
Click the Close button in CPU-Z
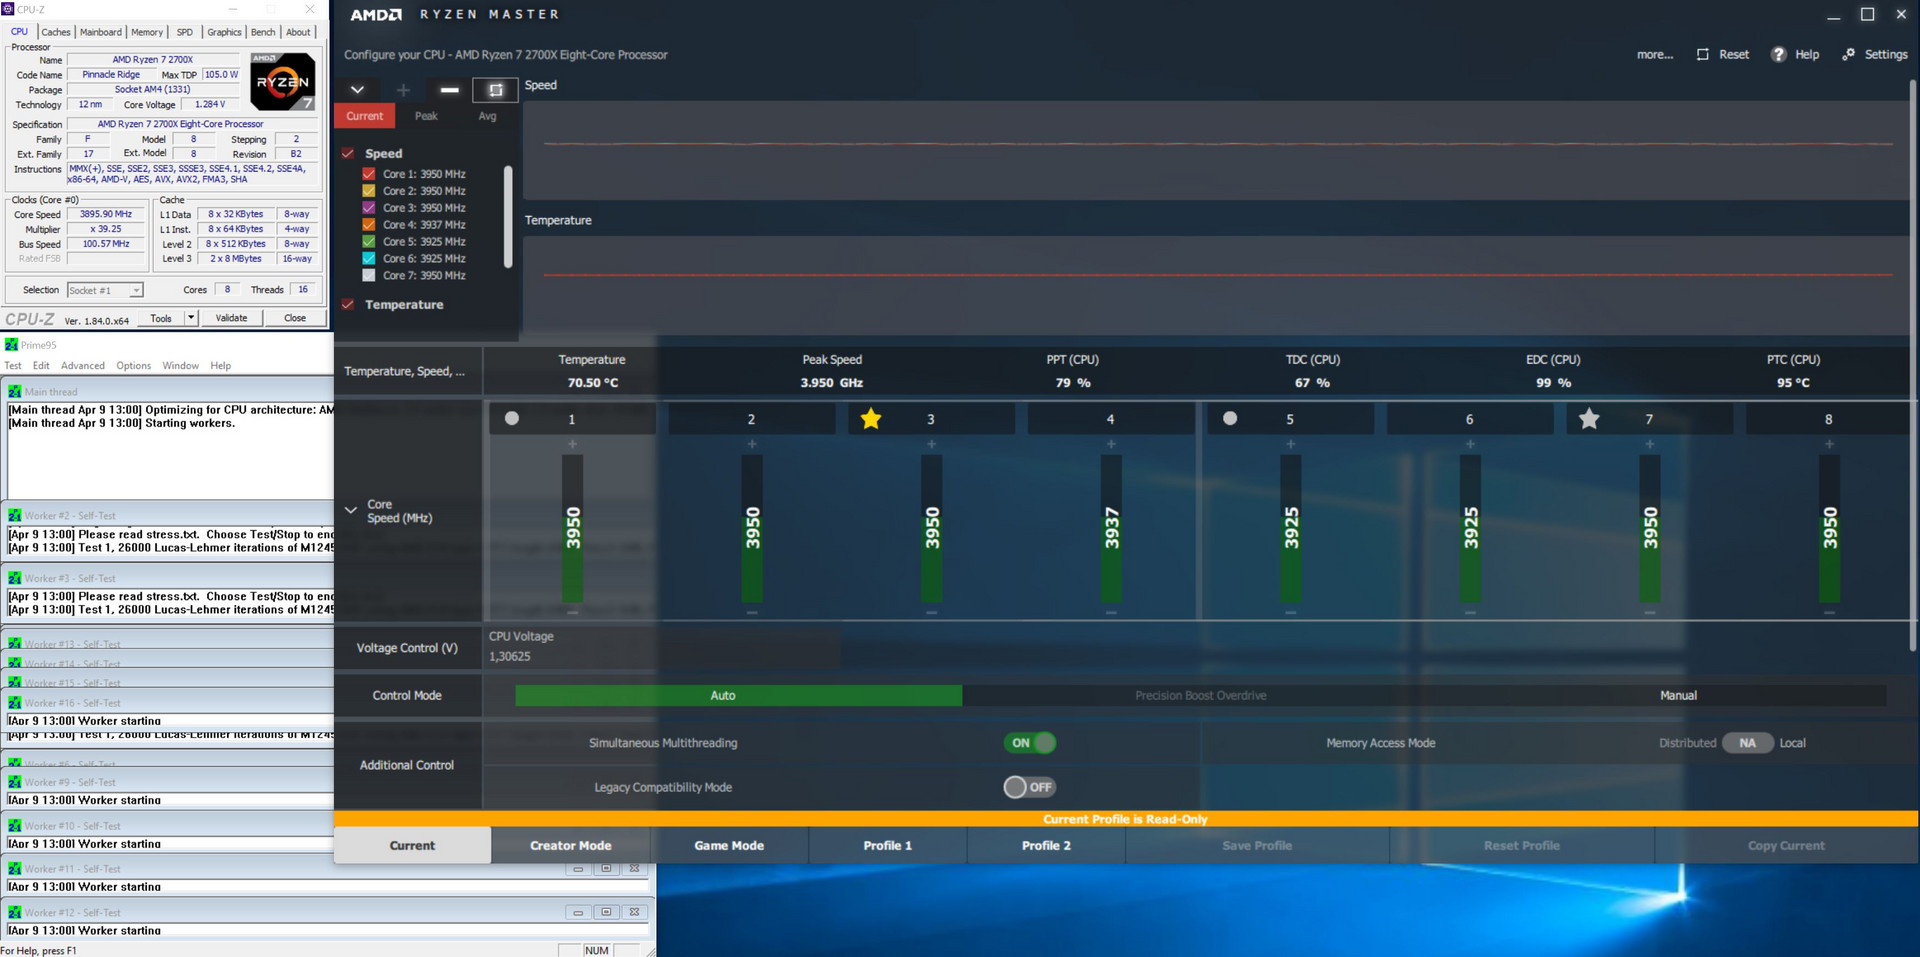point(295,318)
